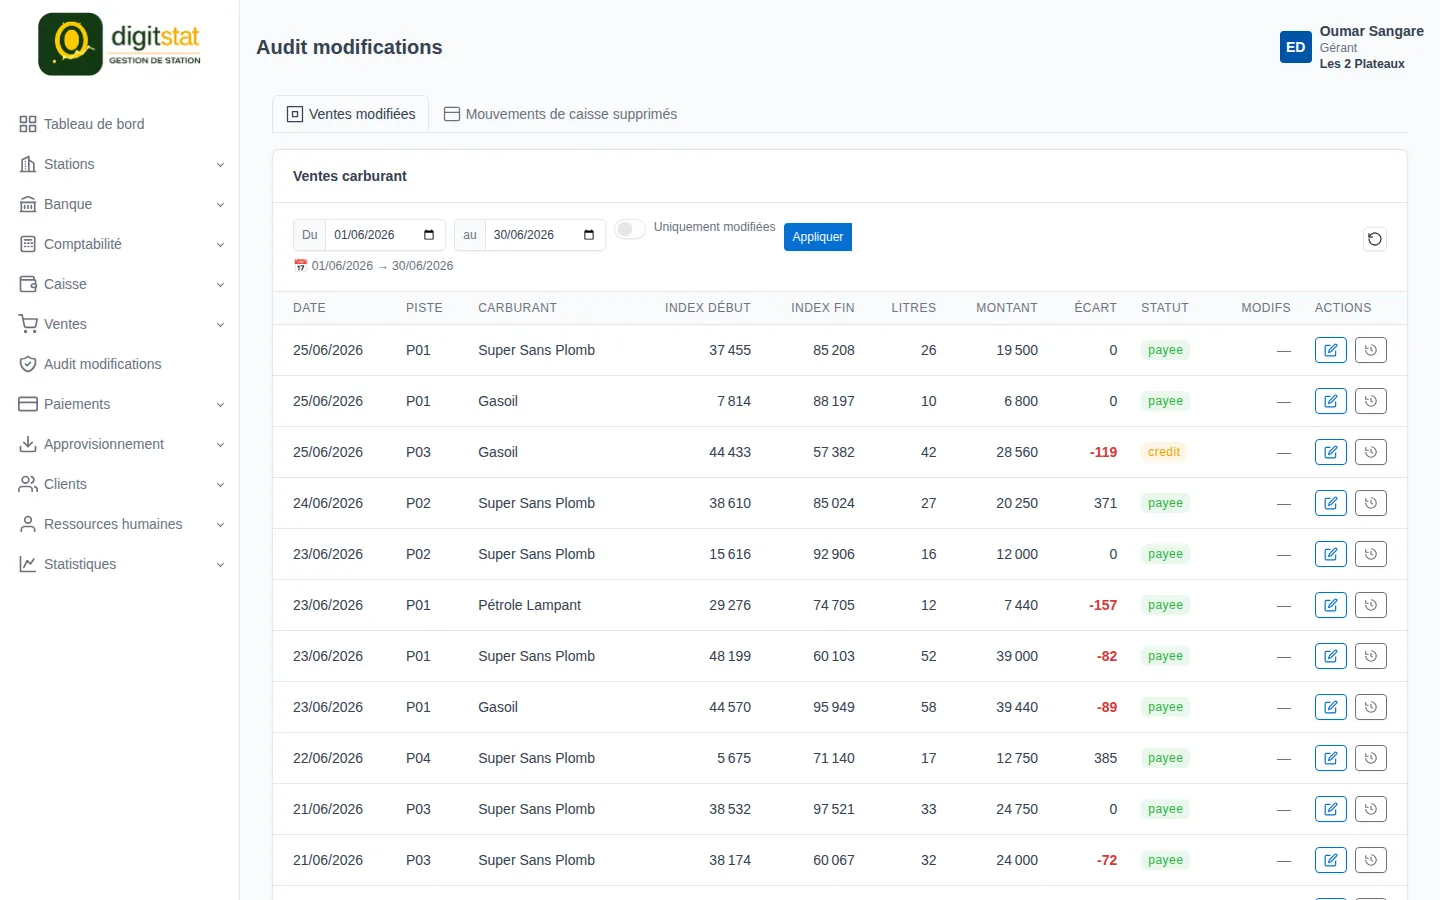
Task: View history of the 39 000 sale row
Action: click(x=1371, y=656)
